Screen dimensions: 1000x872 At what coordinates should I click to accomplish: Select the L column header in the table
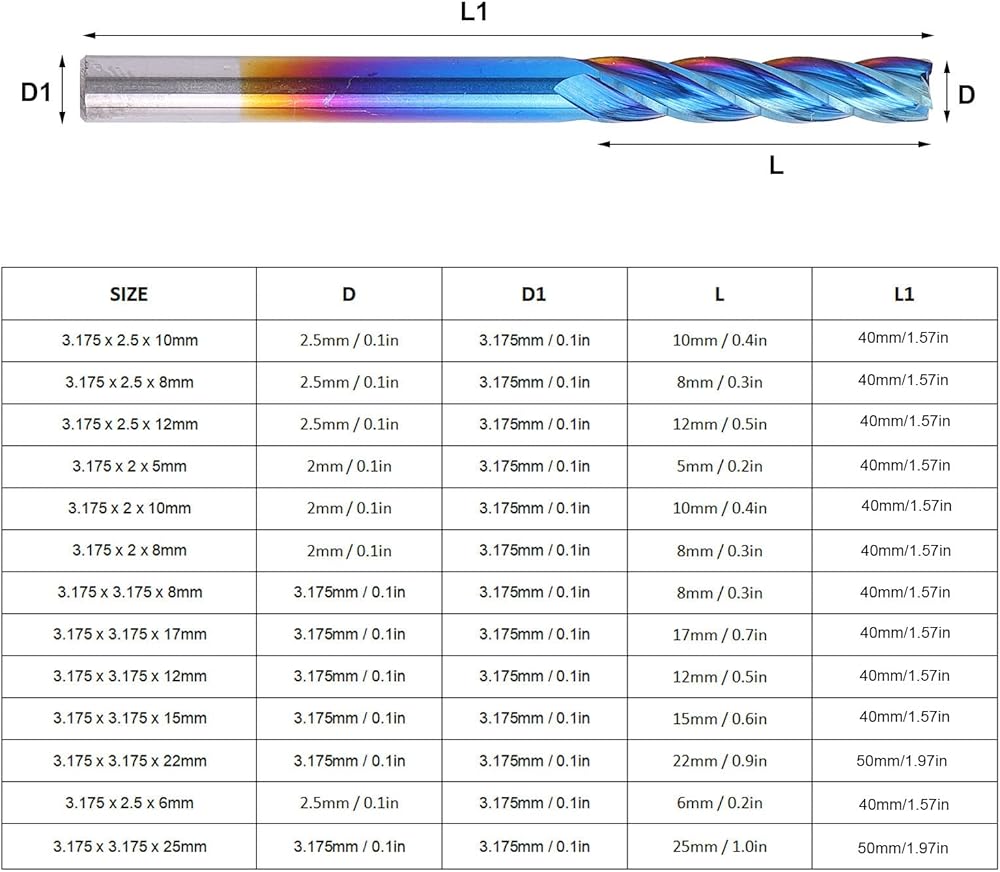coord(719,294)
